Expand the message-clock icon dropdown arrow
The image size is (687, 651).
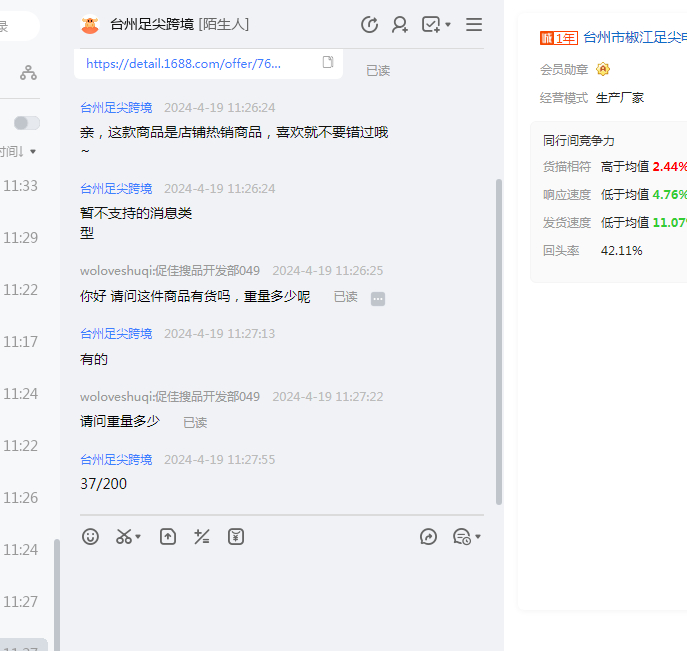(478, 537)
